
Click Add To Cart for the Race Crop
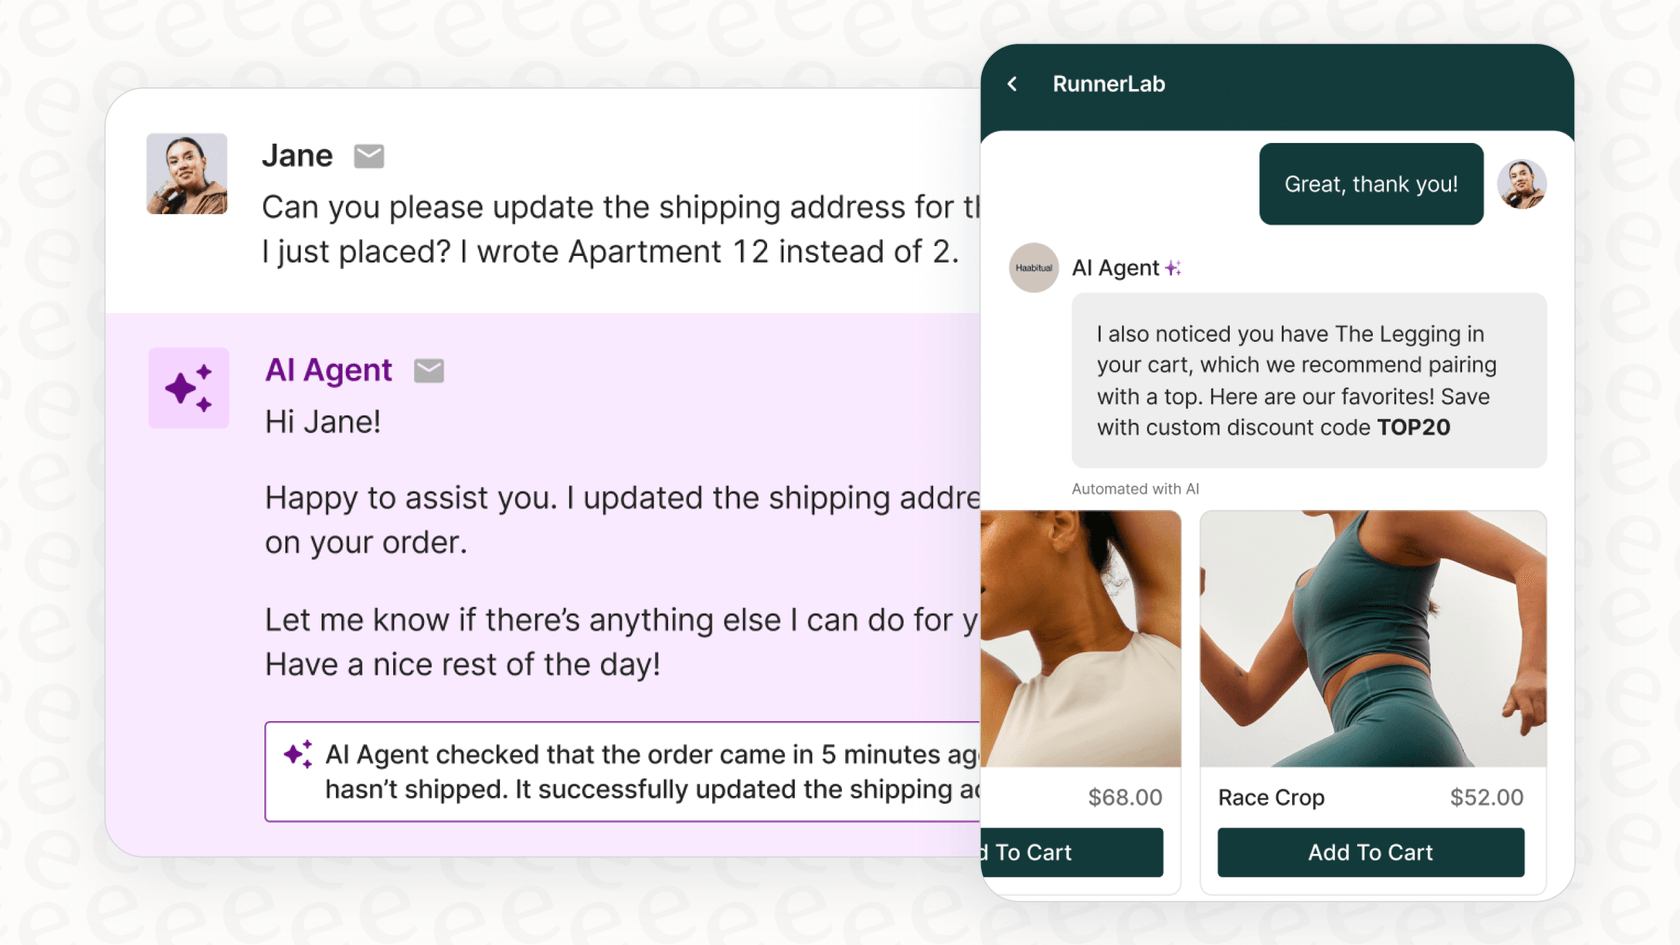(x=1370, y=852)
